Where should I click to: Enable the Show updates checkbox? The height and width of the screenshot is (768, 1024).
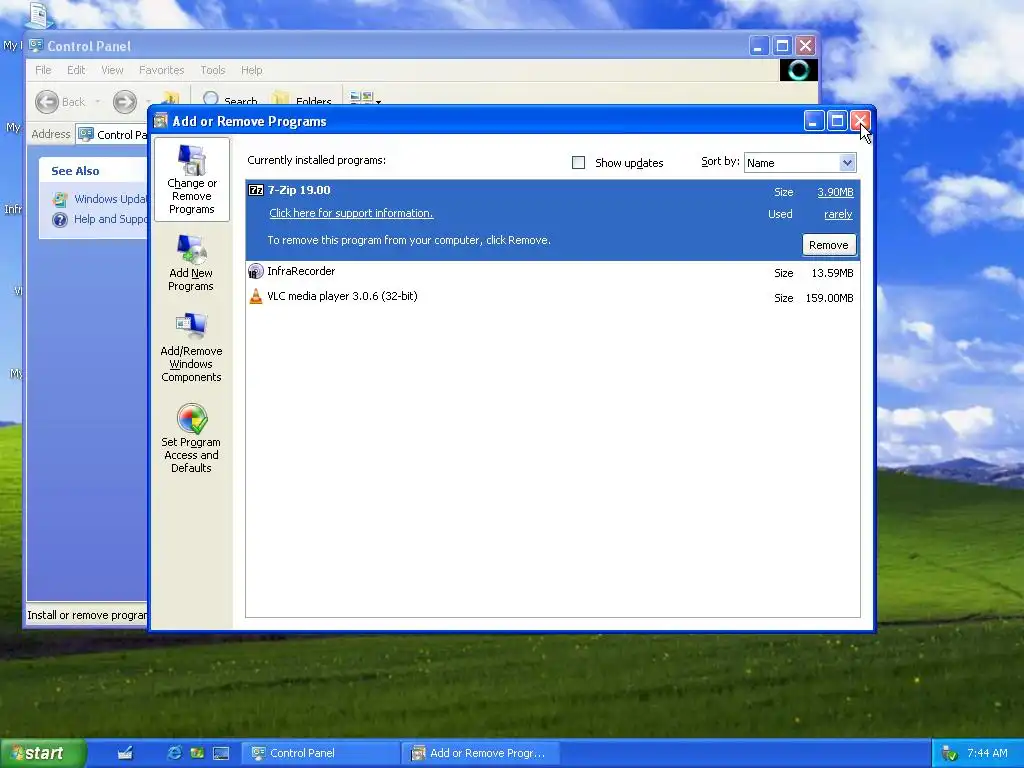(x=579, y=163)
